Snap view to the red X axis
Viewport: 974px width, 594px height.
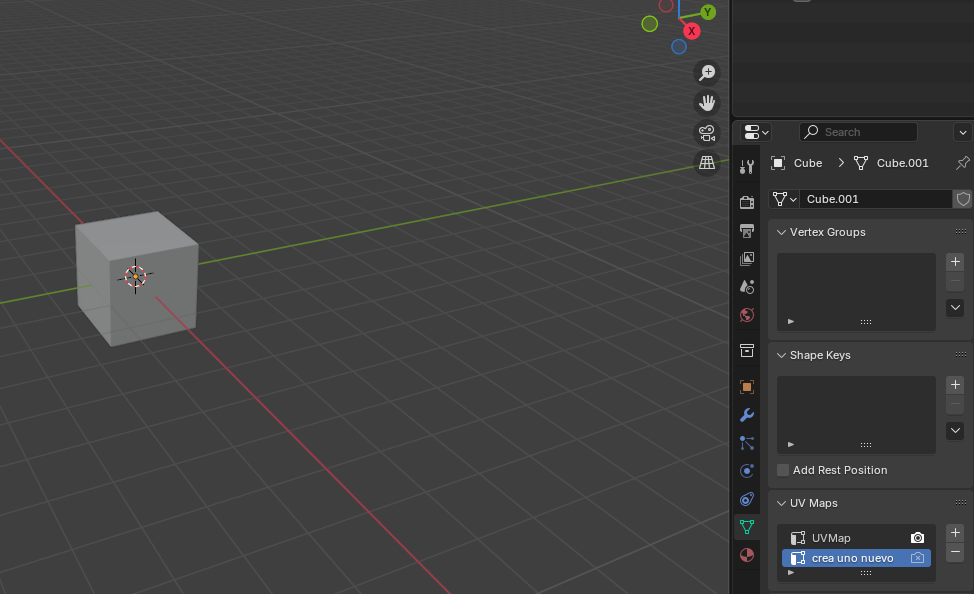tap(691, 31)
